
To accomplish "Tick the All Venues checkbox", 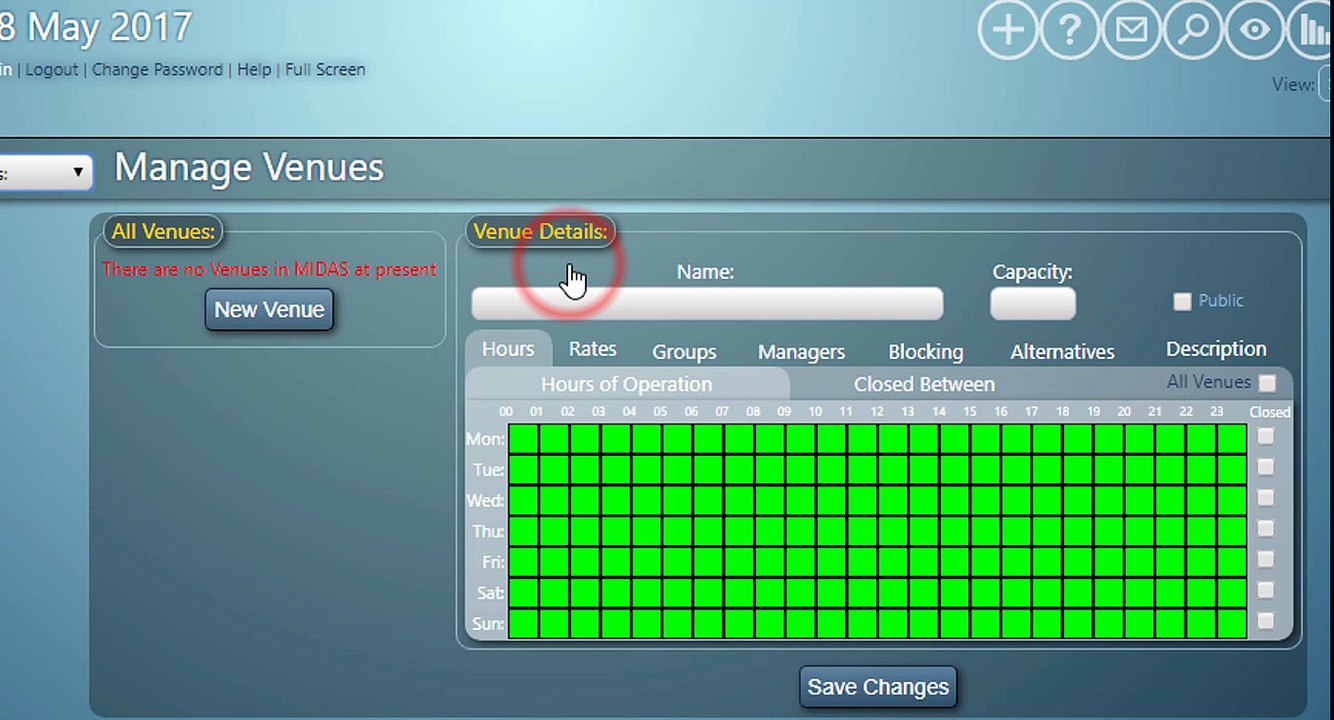I will coord(1267,383).
